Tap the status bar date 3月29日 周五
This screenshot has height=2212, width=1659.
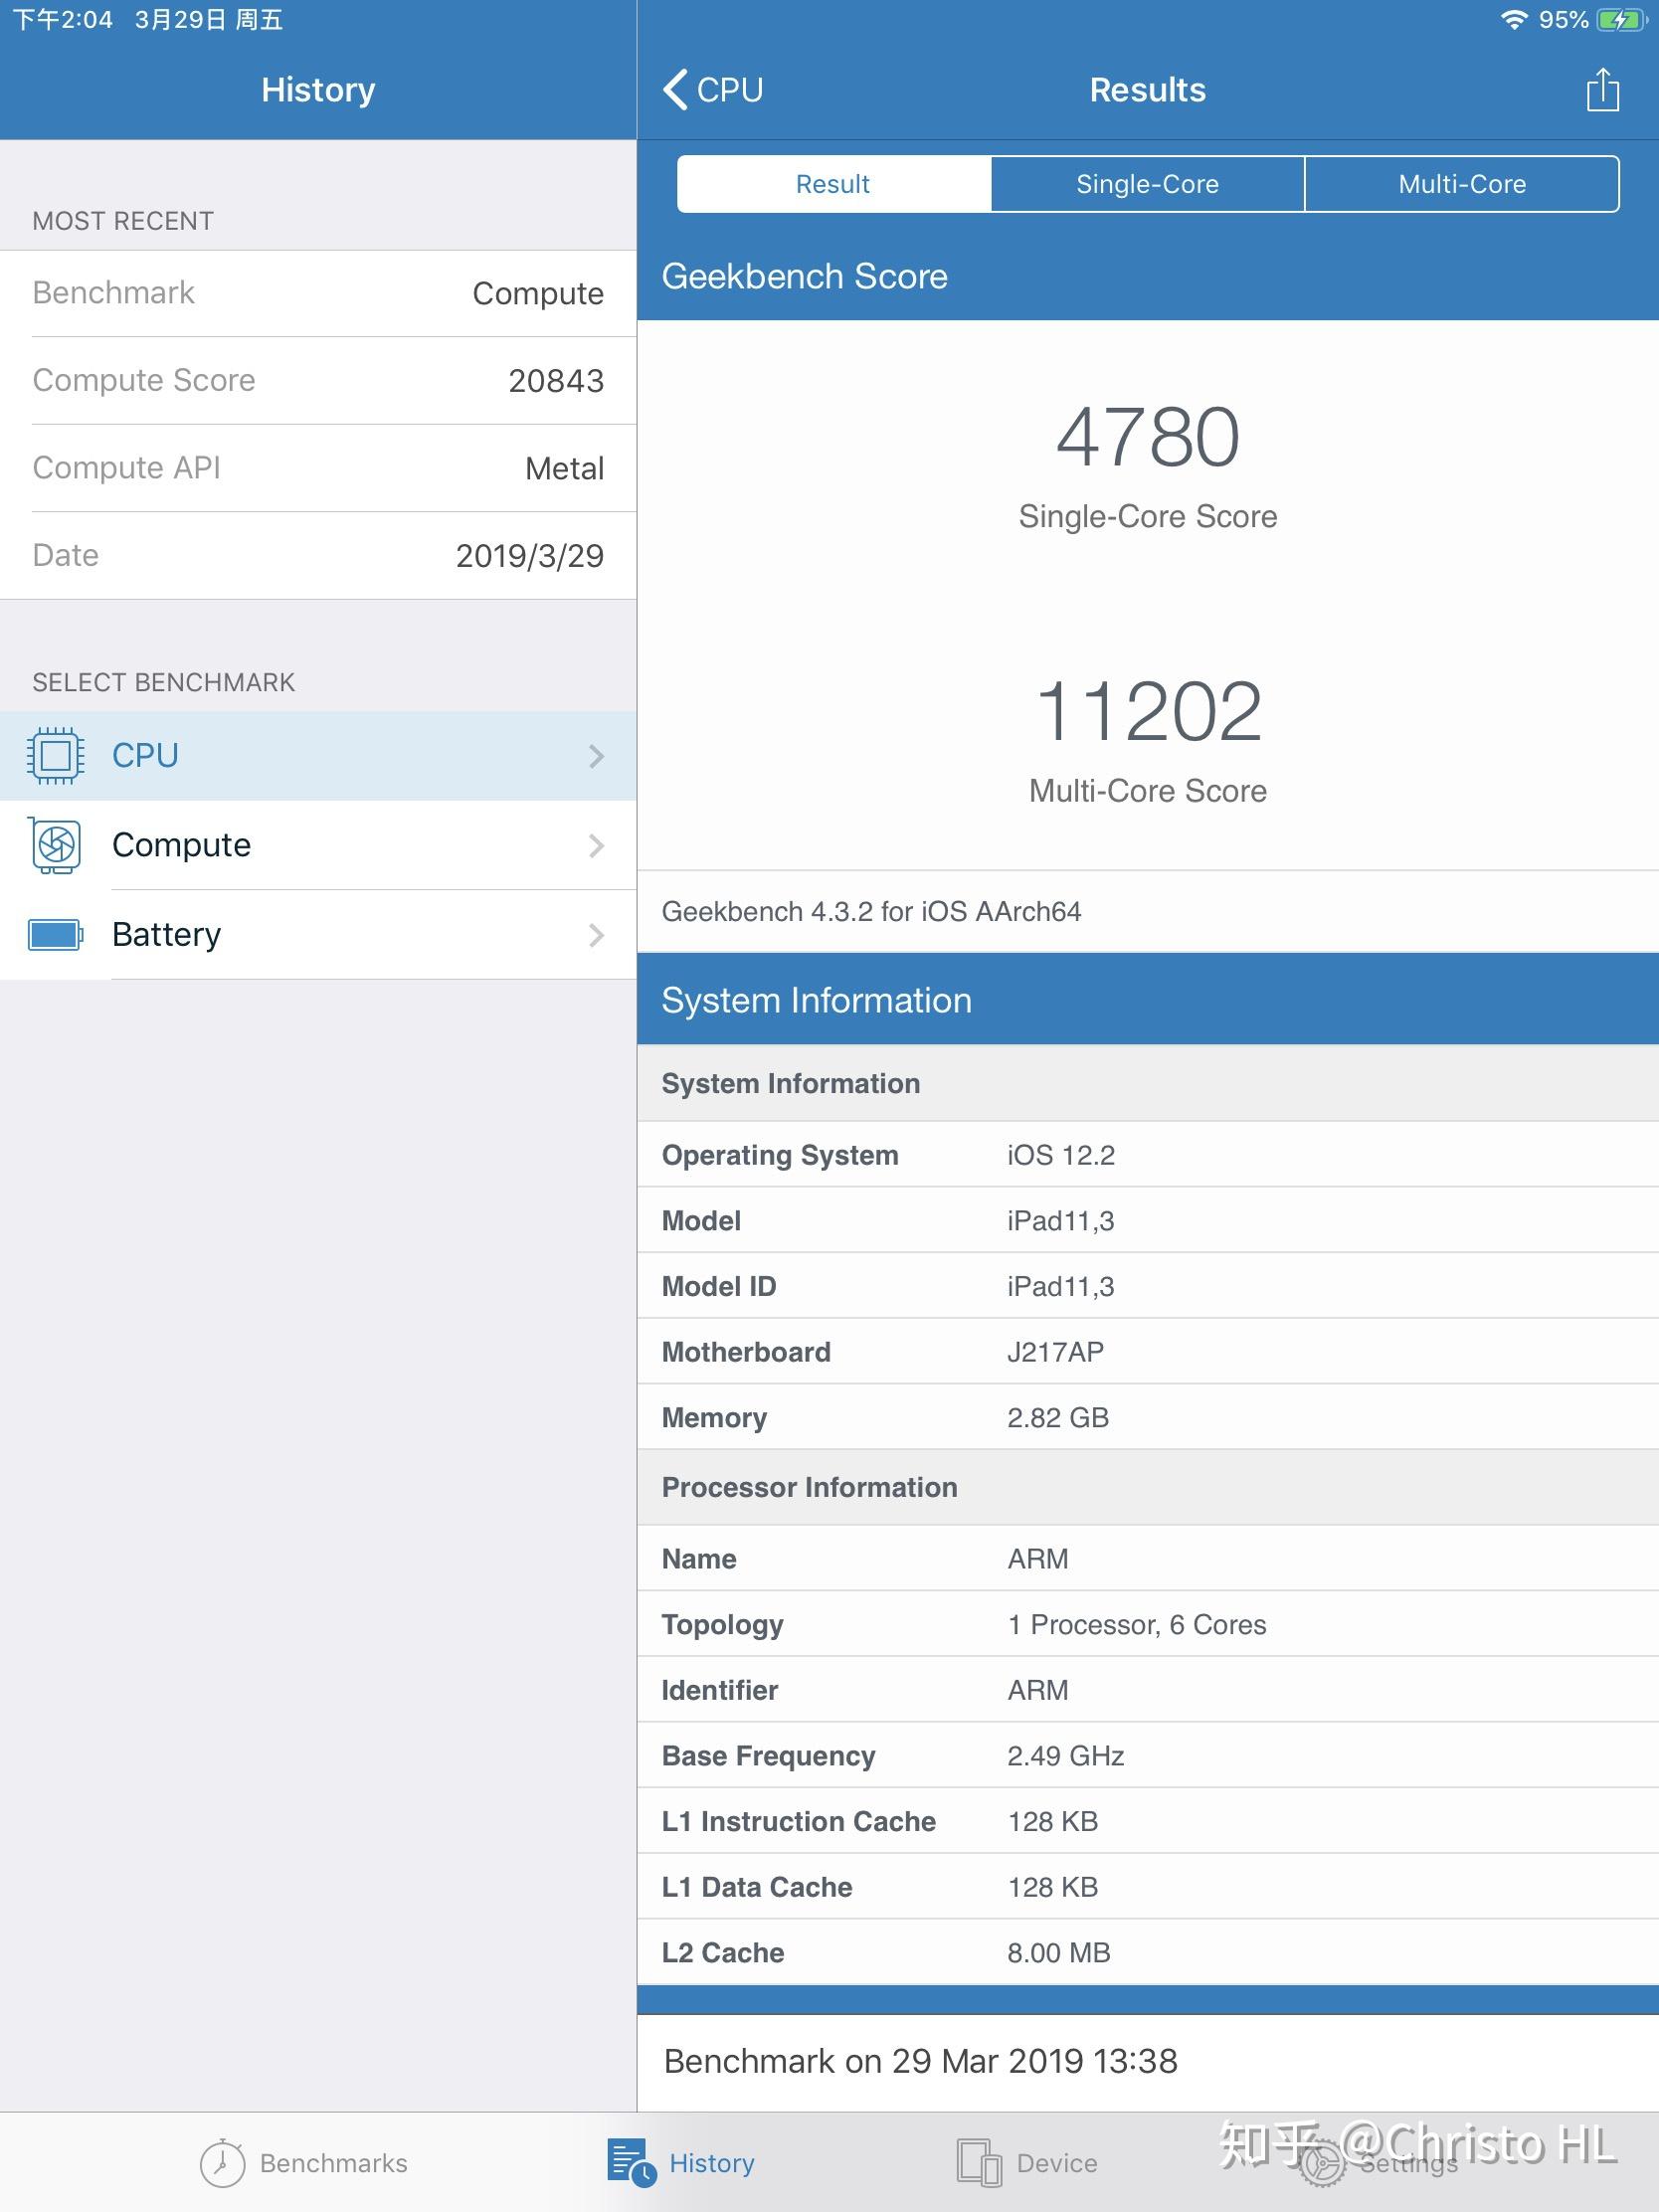209,19
